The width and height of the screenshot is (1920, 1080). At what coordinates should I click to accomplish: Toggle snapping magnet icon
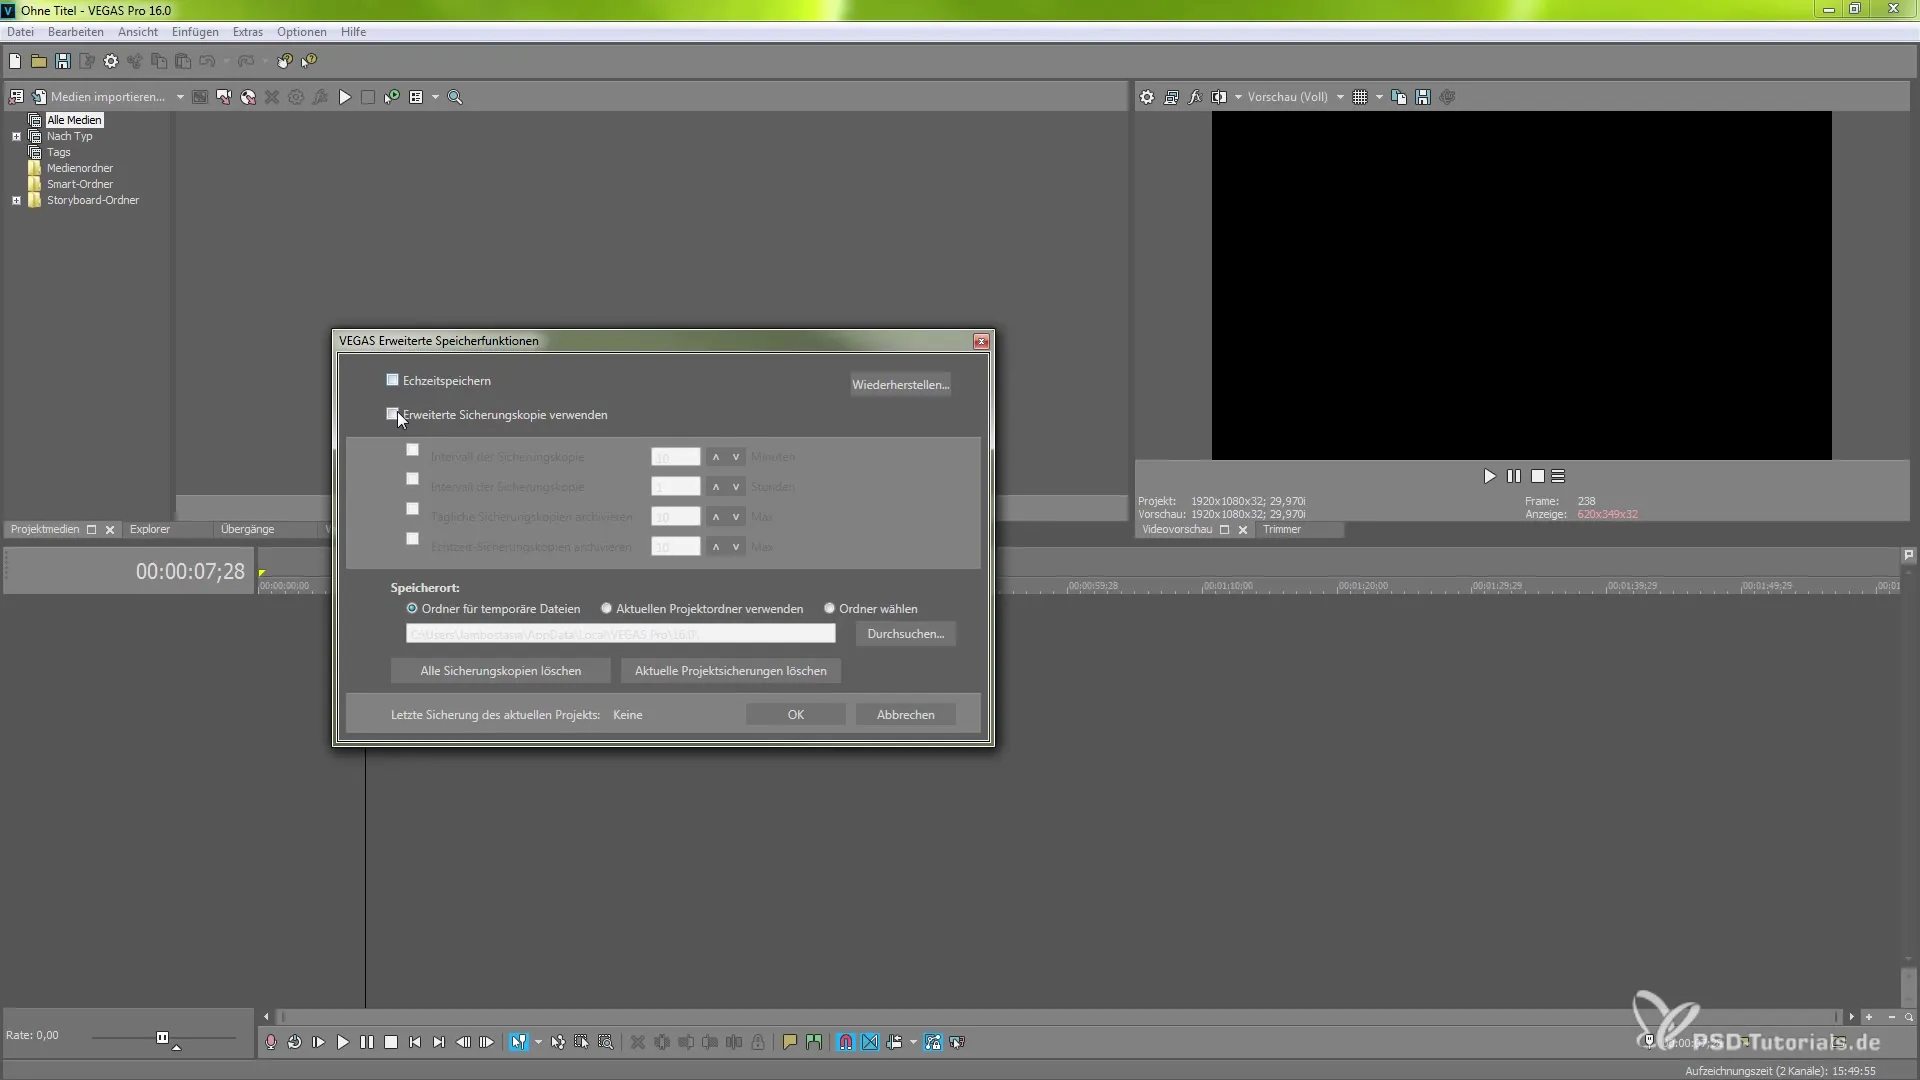click(846, 1042)
